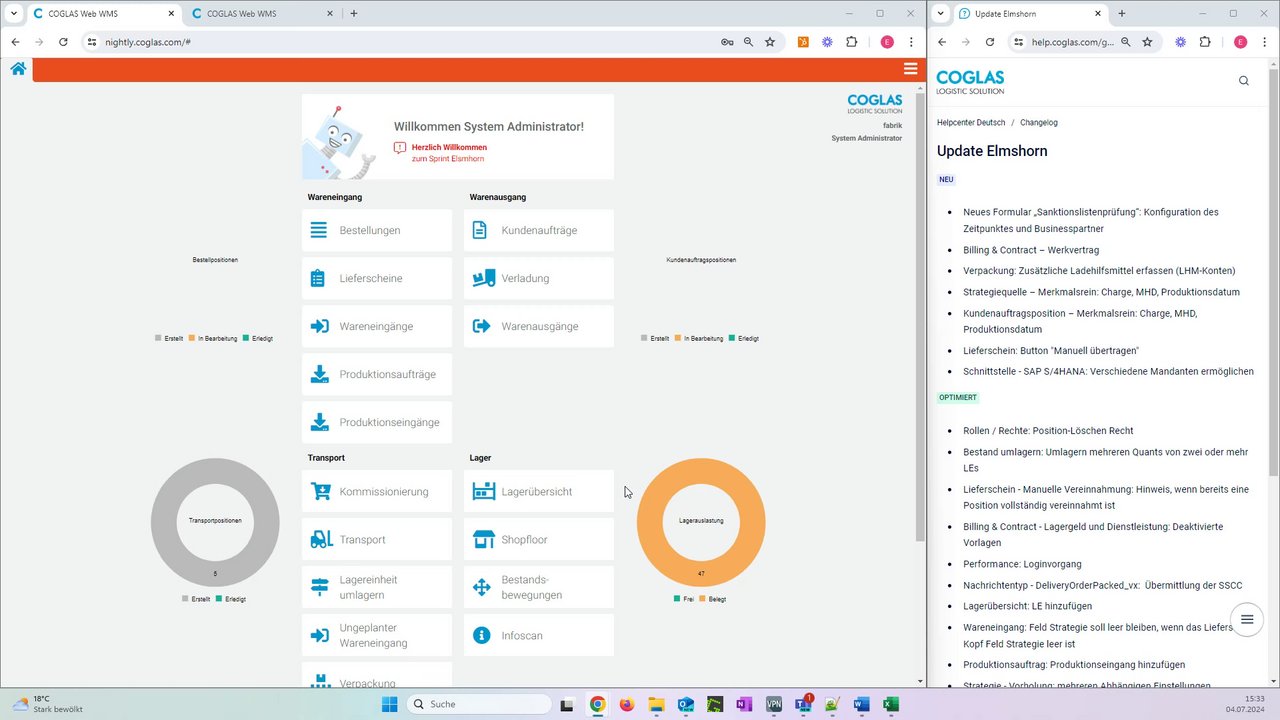Open the Bestandsbewegungen tile
This screenshot has width=1280, height=720.
click(x=539, y=587)
